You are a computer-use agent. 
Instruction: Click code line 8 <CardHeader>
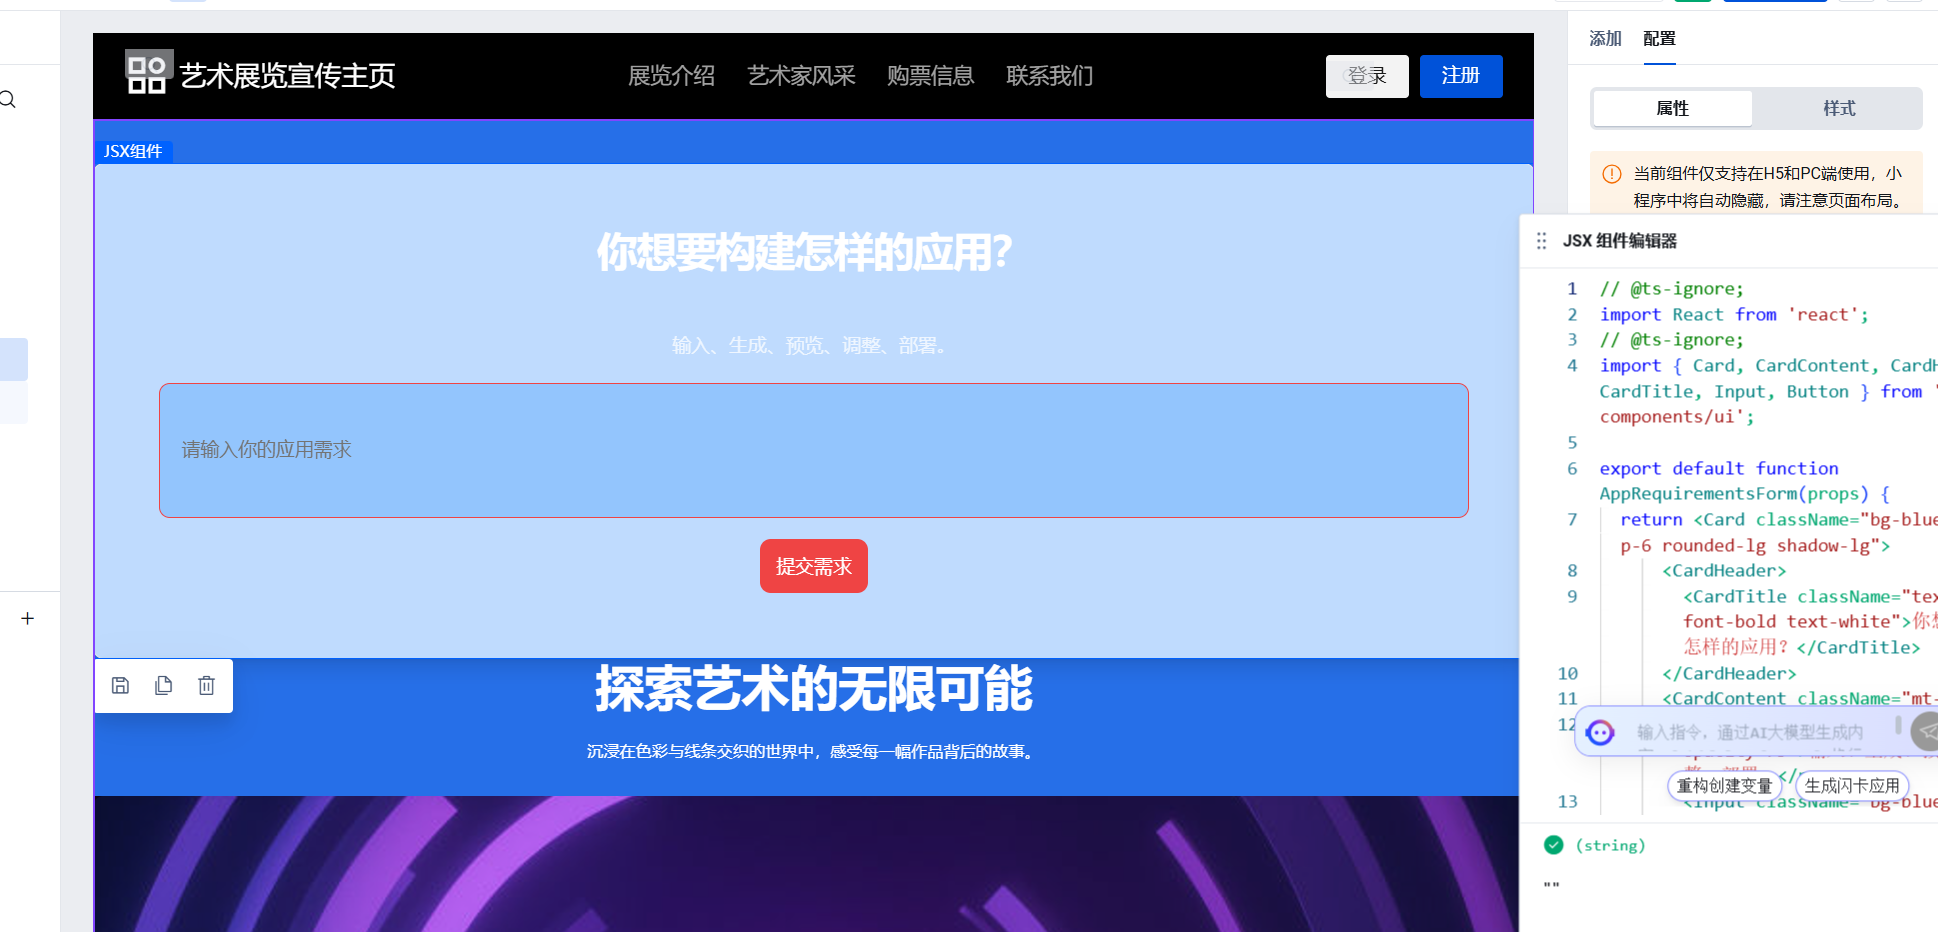(1724, 571)
